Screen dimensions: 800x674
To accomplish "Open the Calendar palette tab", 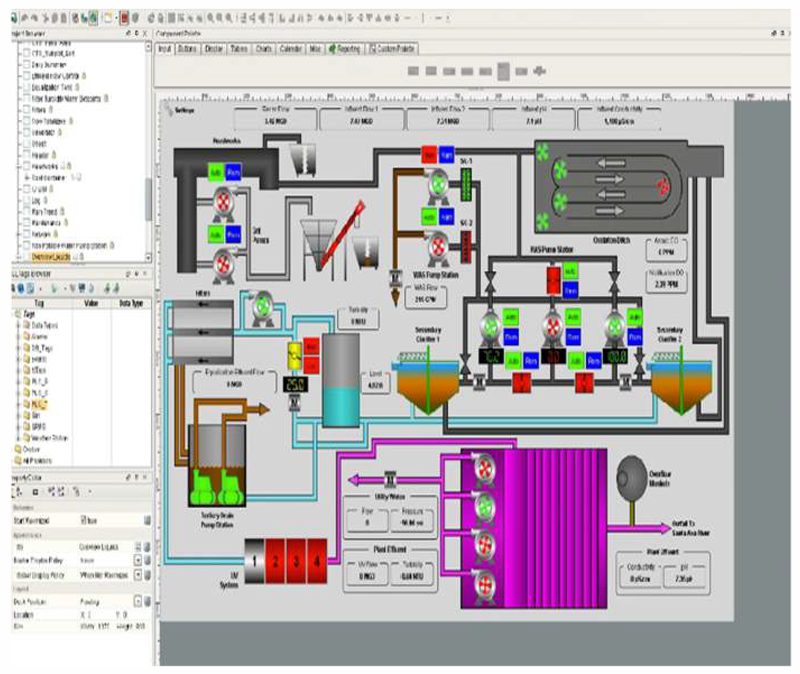I will pyautogui.click(x=291, y=48).
